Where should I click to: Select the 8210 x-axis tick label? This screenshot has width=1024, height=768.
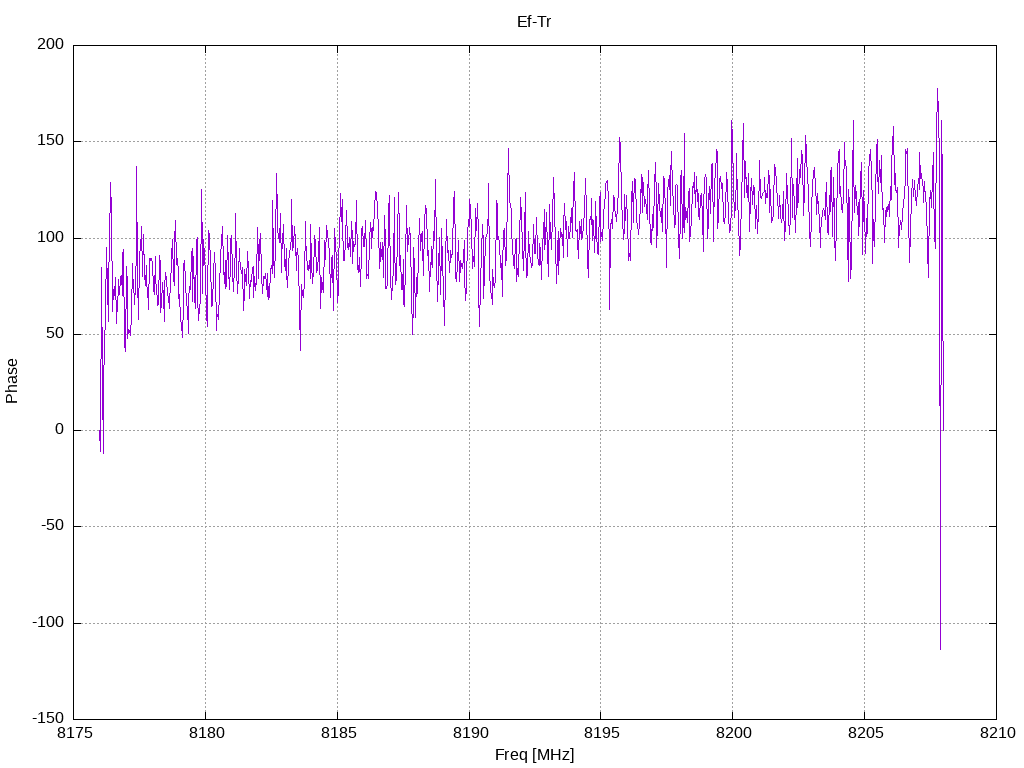tap(997, 733)
